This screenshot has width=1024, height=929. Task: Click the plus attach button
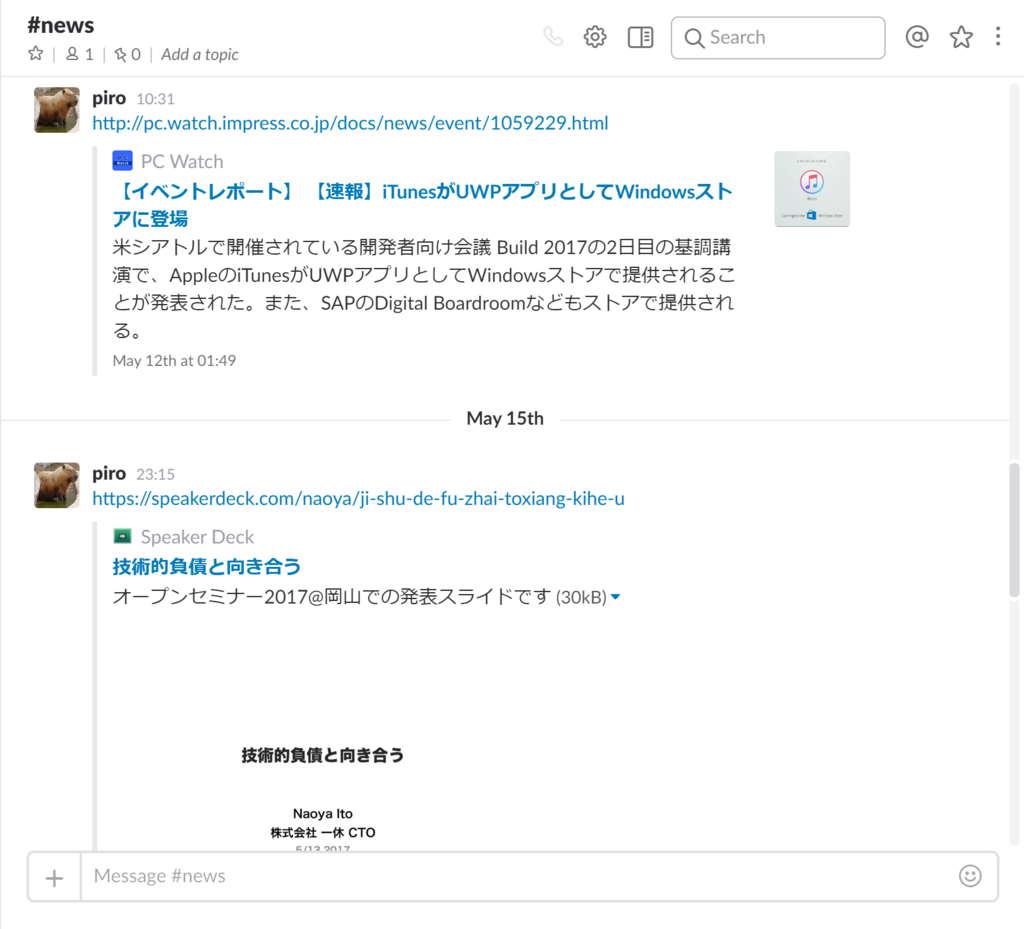tap(54, 877)
